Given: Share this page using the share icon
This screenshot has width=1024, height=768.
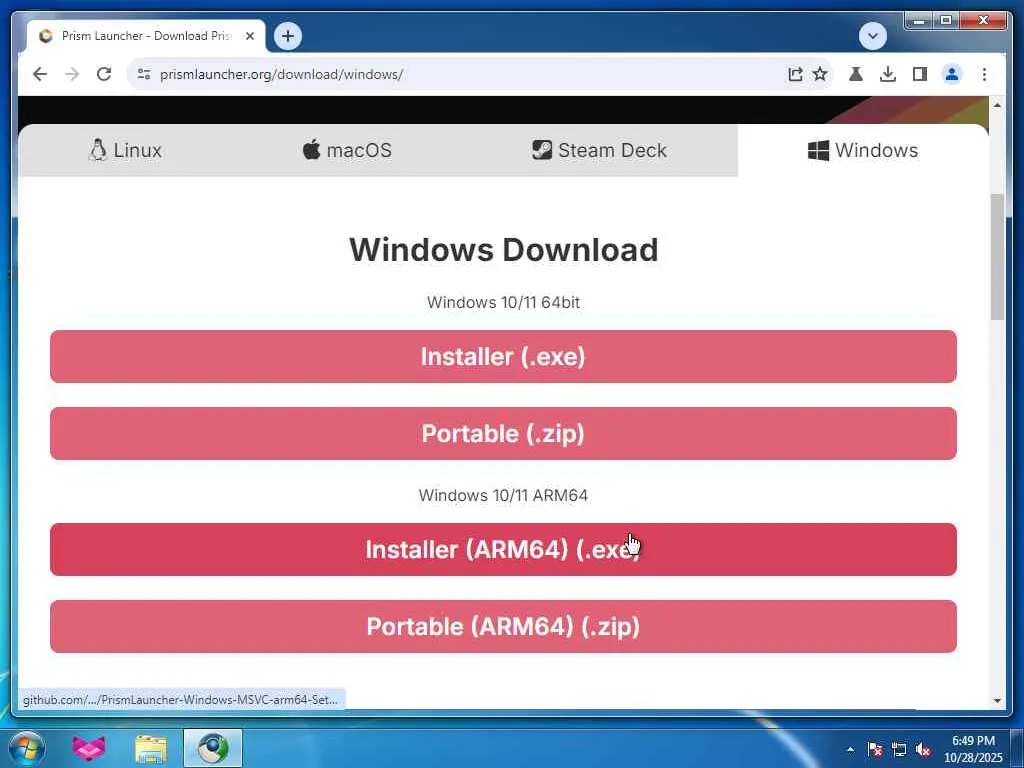Looking at the screenshot, I should (x=795, y=74).
